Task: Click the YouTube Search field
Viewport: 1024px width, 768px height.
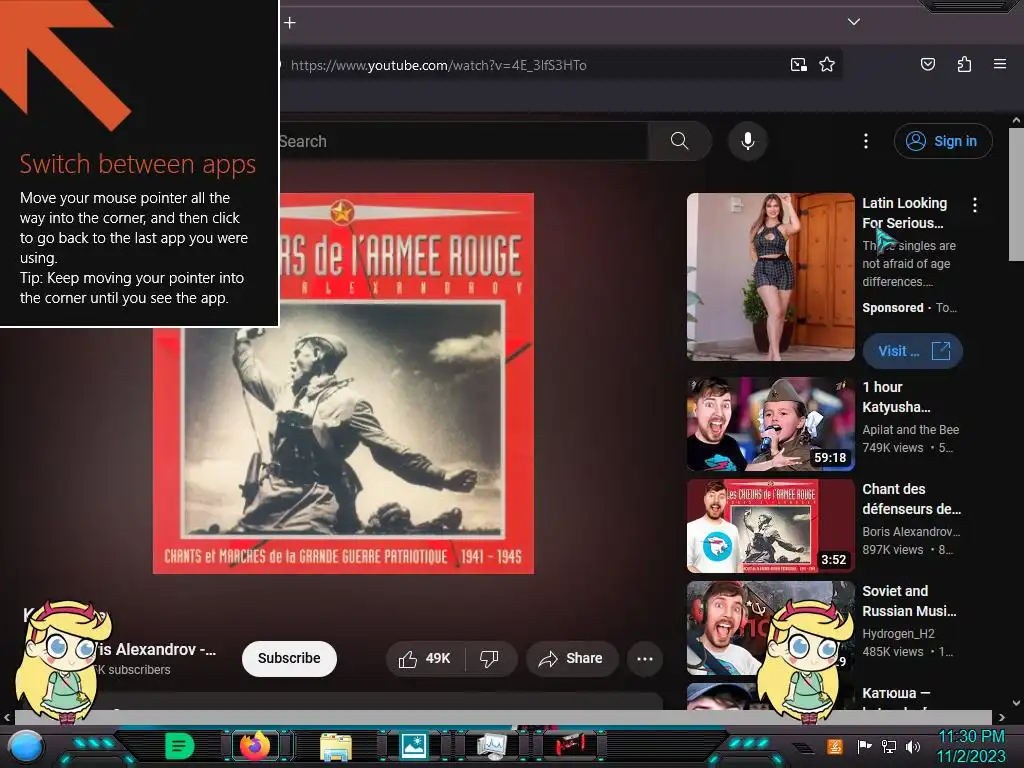Action: click(x=464, y=141)
